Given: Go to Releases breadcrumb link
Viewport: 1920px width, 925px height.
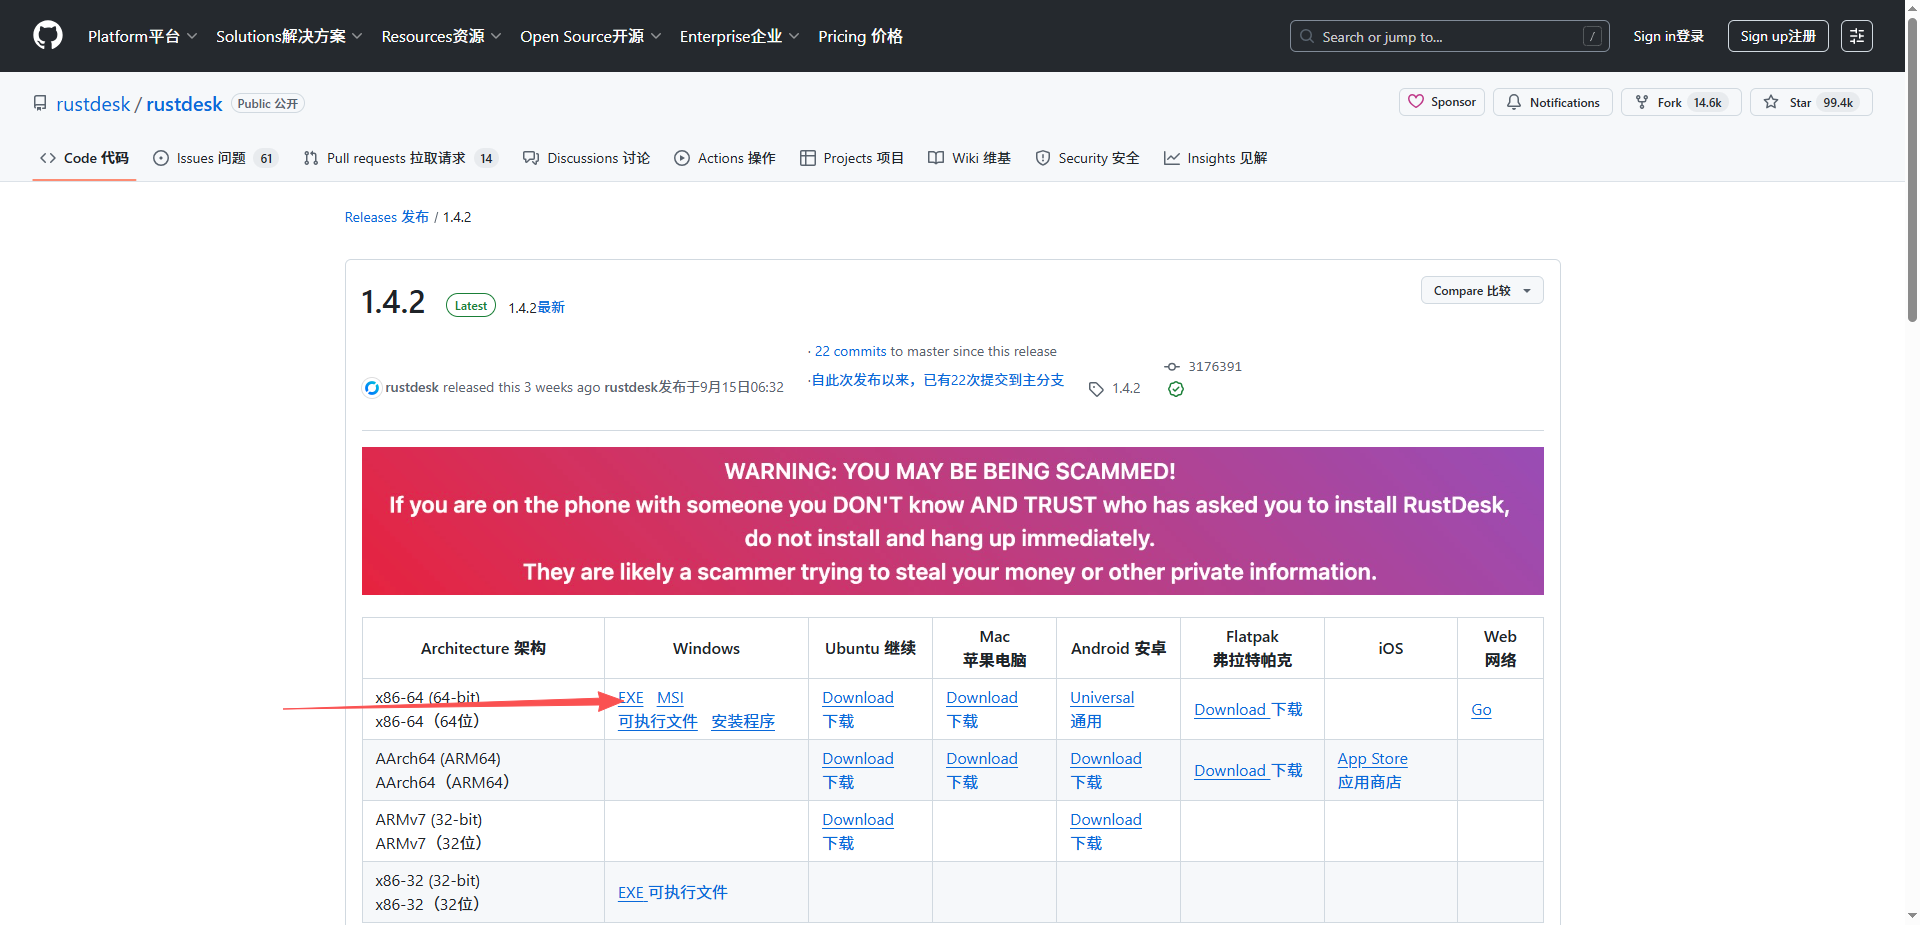Looking at the screenshot, I should coord(387,217).
